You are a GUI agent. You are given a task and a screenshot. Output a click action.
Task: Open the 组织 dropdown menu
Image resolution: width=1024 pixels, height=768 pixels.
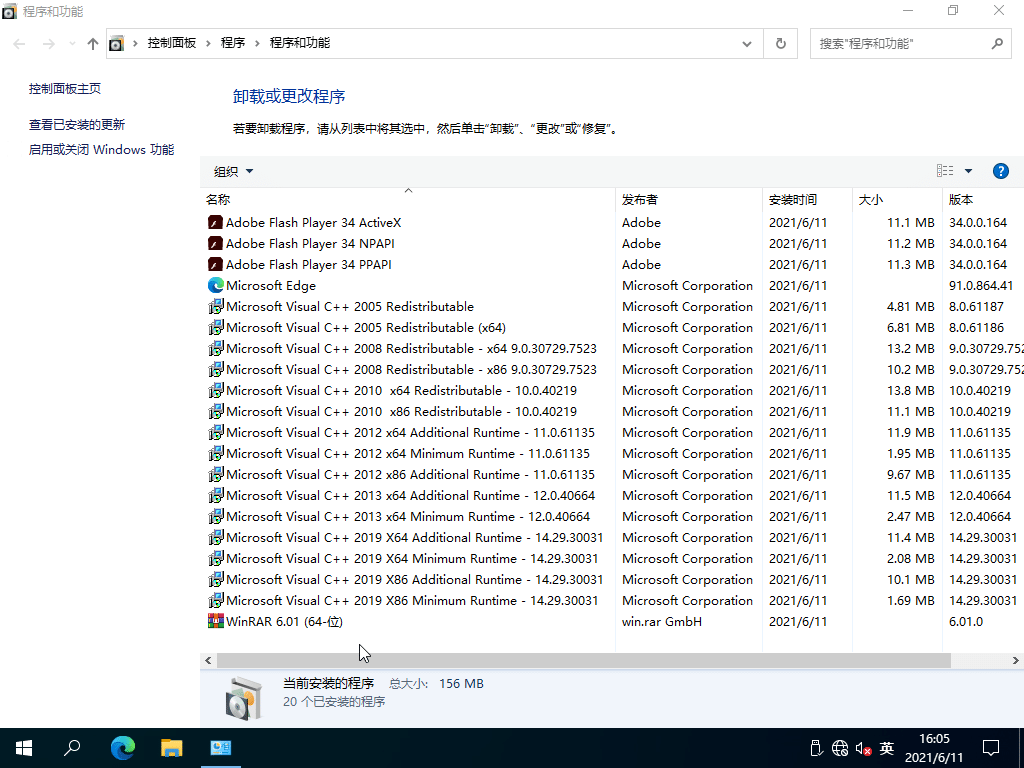click(x=231, y=170)
